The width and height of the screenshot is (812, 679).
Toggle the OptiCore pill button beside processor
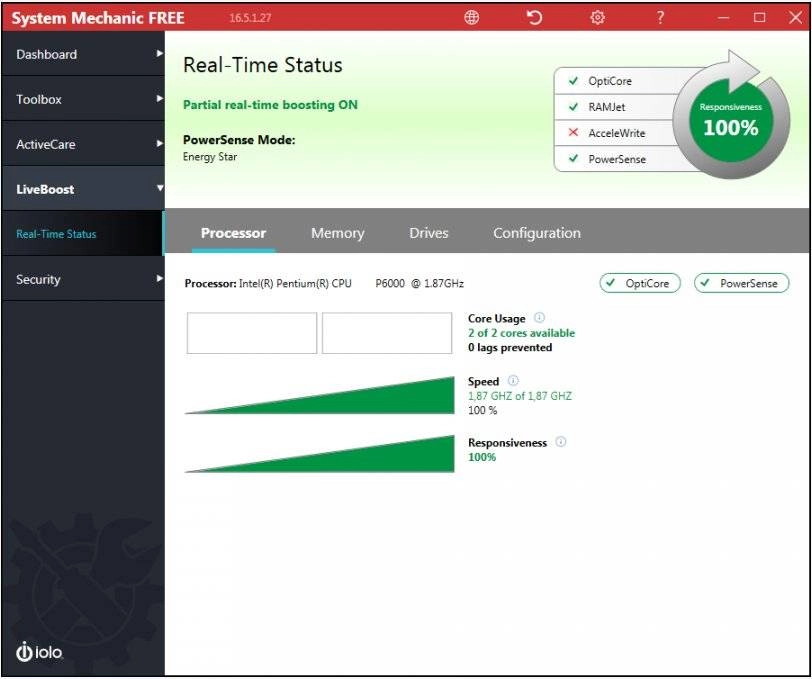[x=640, y=283]
